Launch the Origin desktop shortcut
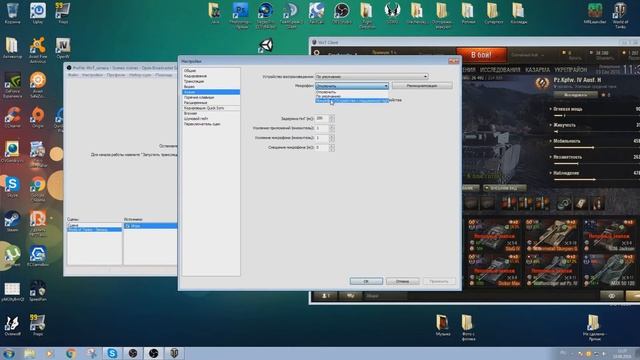Viewport: 640px width, 360px height. [x=38, y=118]
